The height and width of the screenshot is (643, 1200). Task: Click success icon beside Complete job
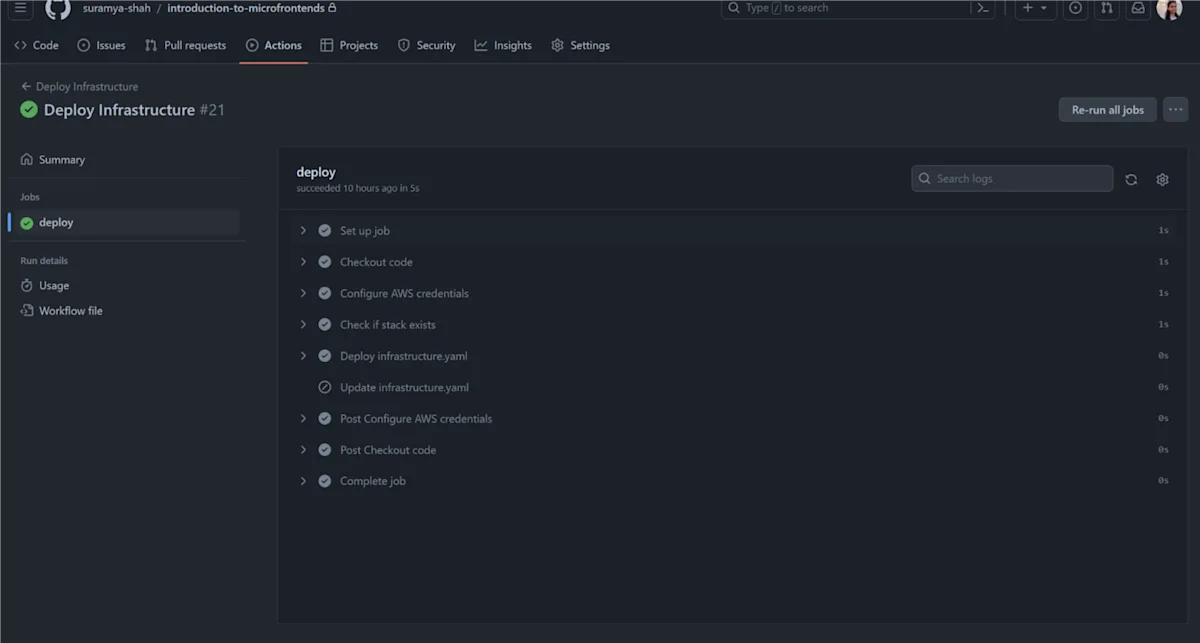point(325,481)
